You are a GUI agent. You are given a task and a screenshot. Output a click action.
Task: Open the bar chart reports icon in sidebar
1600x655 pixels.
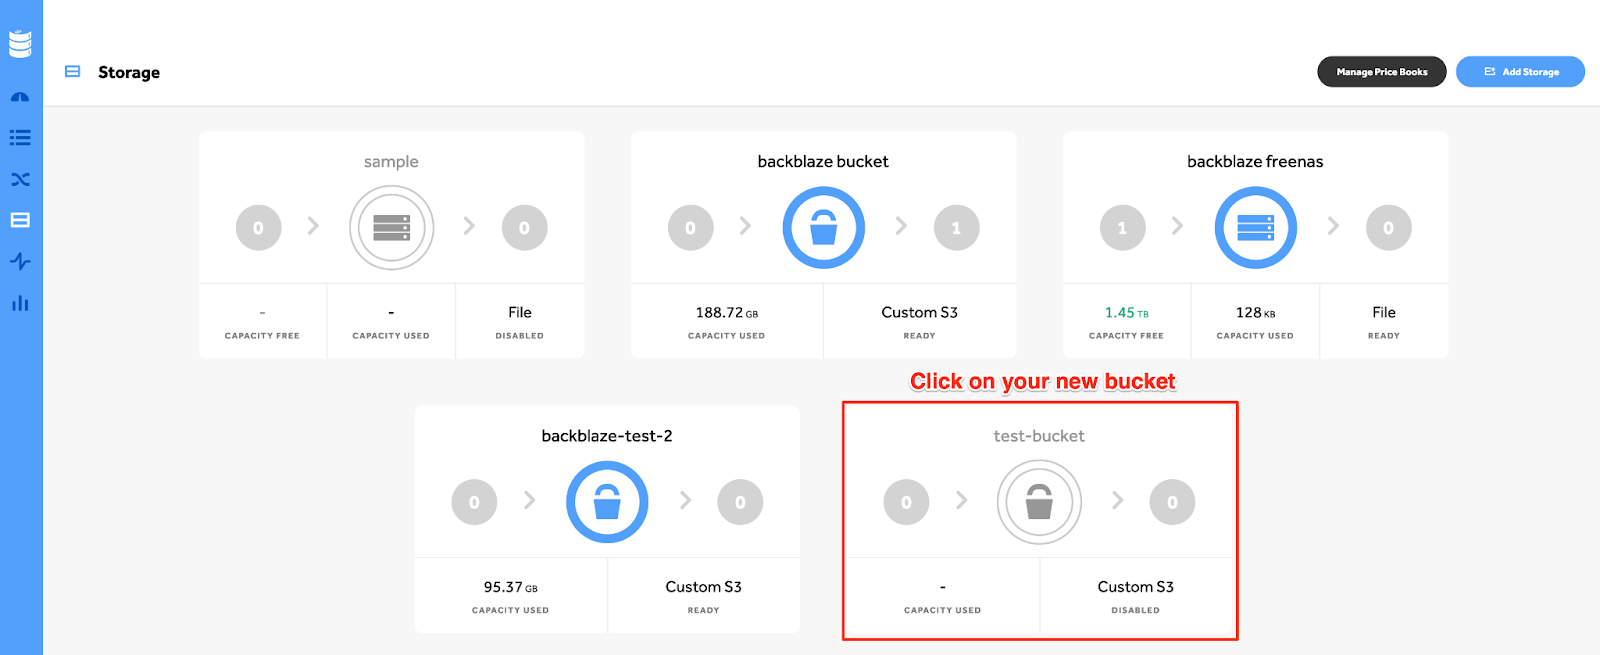[20, 303]
